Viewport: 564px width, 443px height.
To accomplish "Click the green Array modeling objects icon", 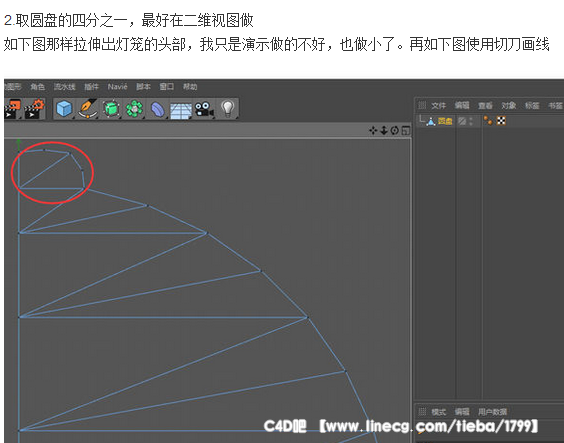I will 134,109.
